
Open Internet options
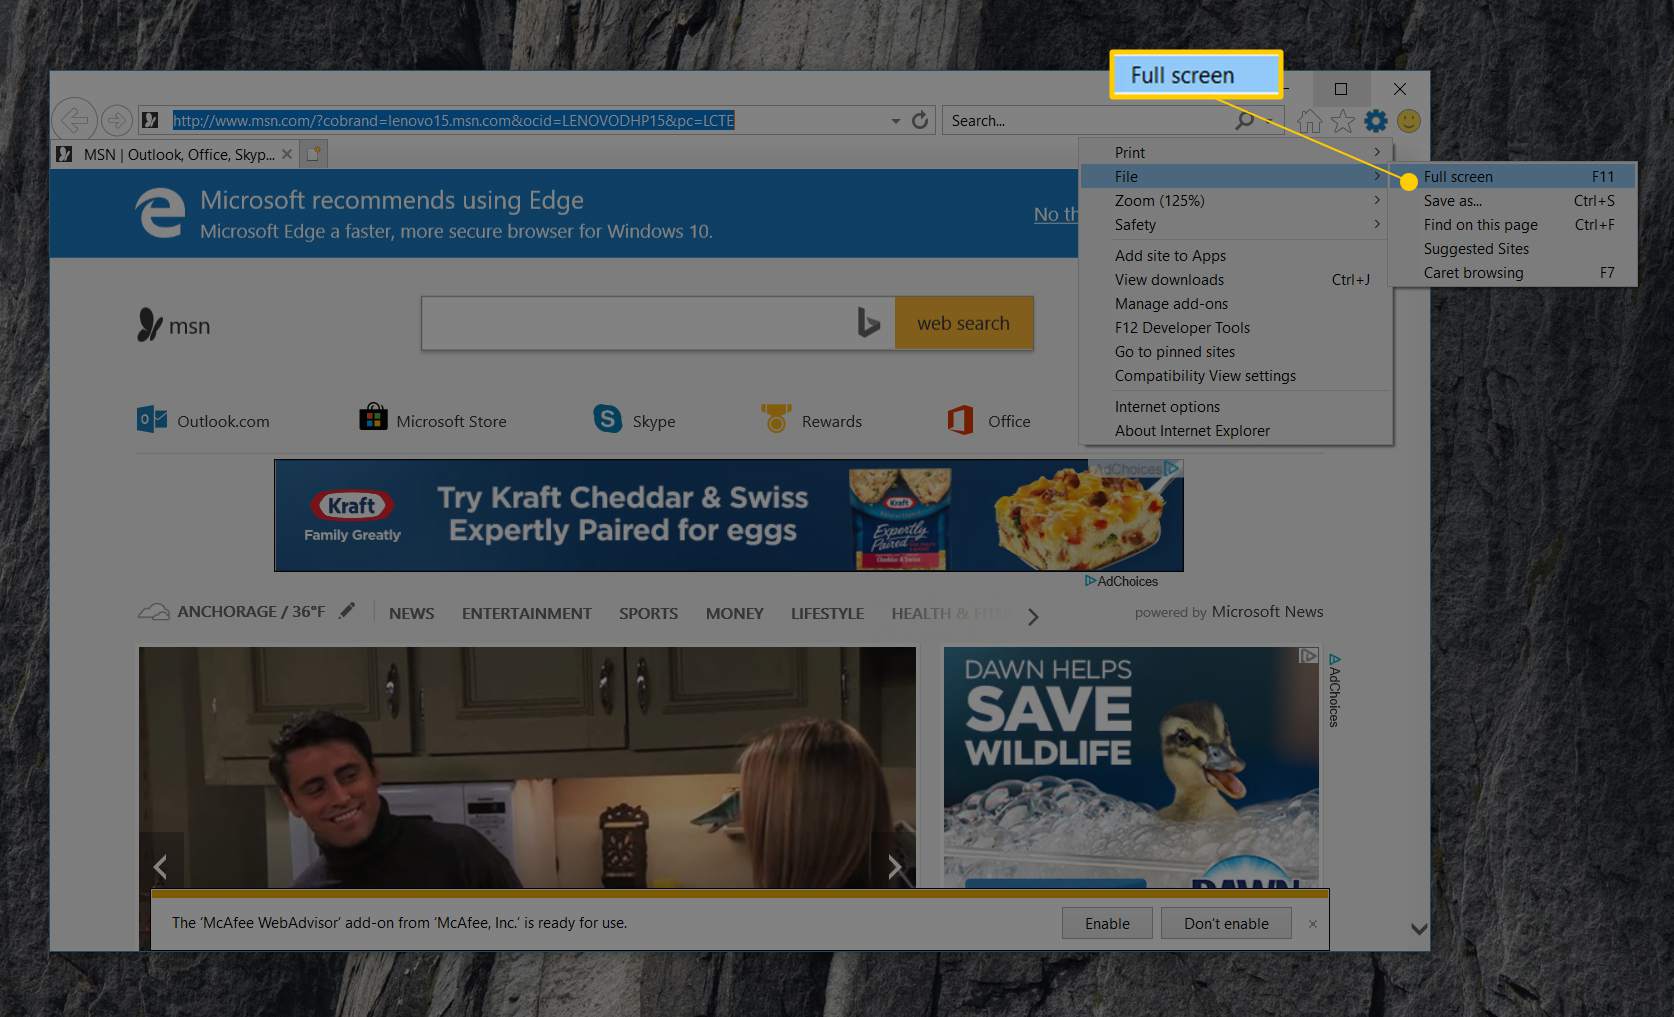click(1237, 407)
